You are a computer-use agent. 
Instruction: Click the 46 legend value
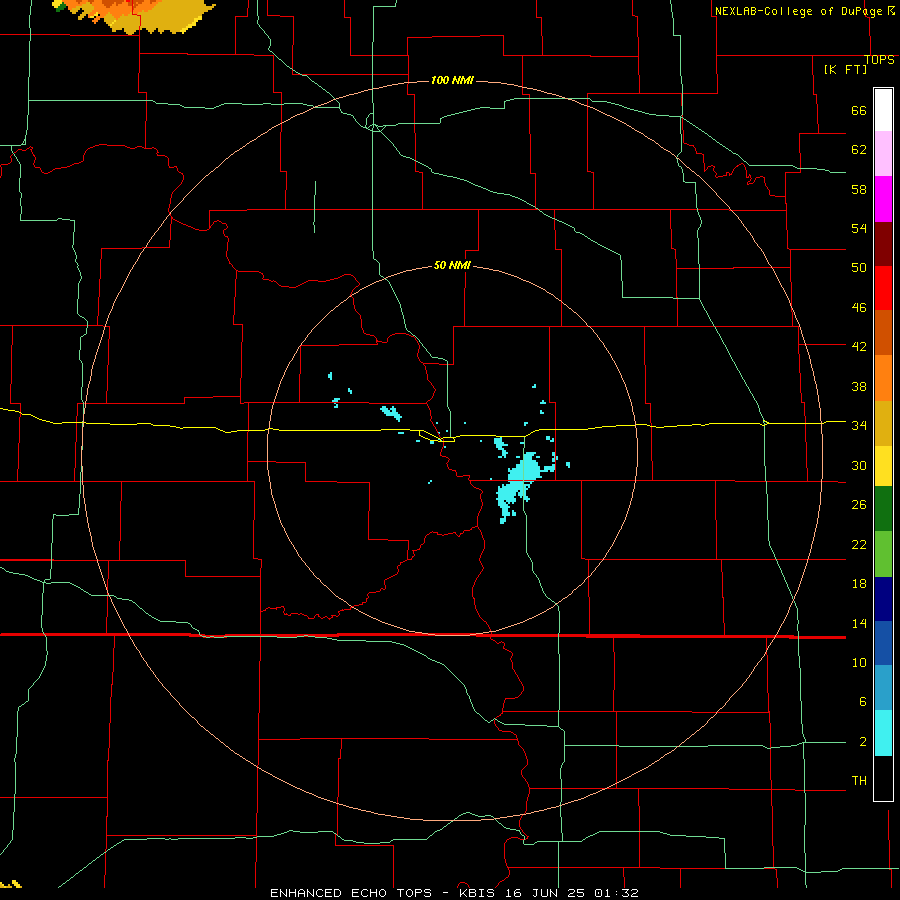tap(859, 308)
